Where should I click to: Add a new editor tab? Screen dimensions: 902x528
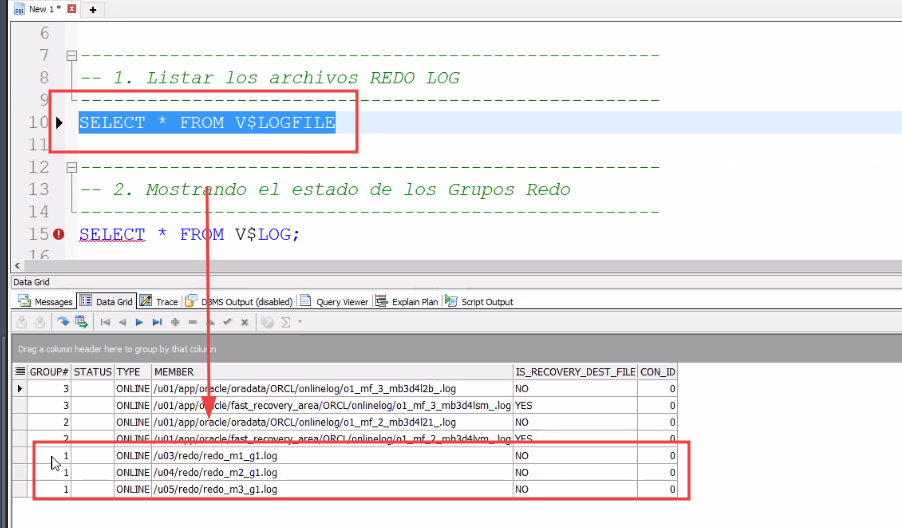pos(93,9)
